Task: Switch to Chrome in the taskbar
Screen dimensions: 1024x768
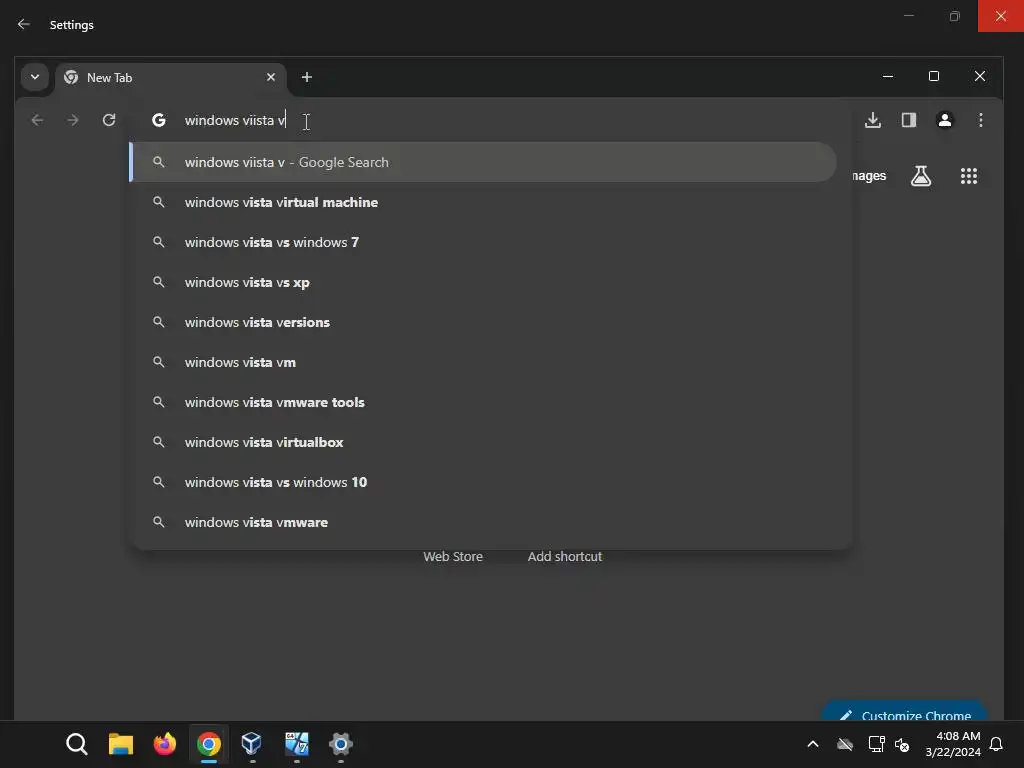Action: (209, 744)
